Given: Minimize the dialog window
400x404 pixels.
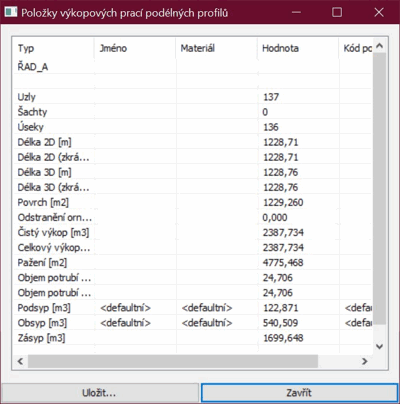Looking at the screenshot, I should (295, 12).
